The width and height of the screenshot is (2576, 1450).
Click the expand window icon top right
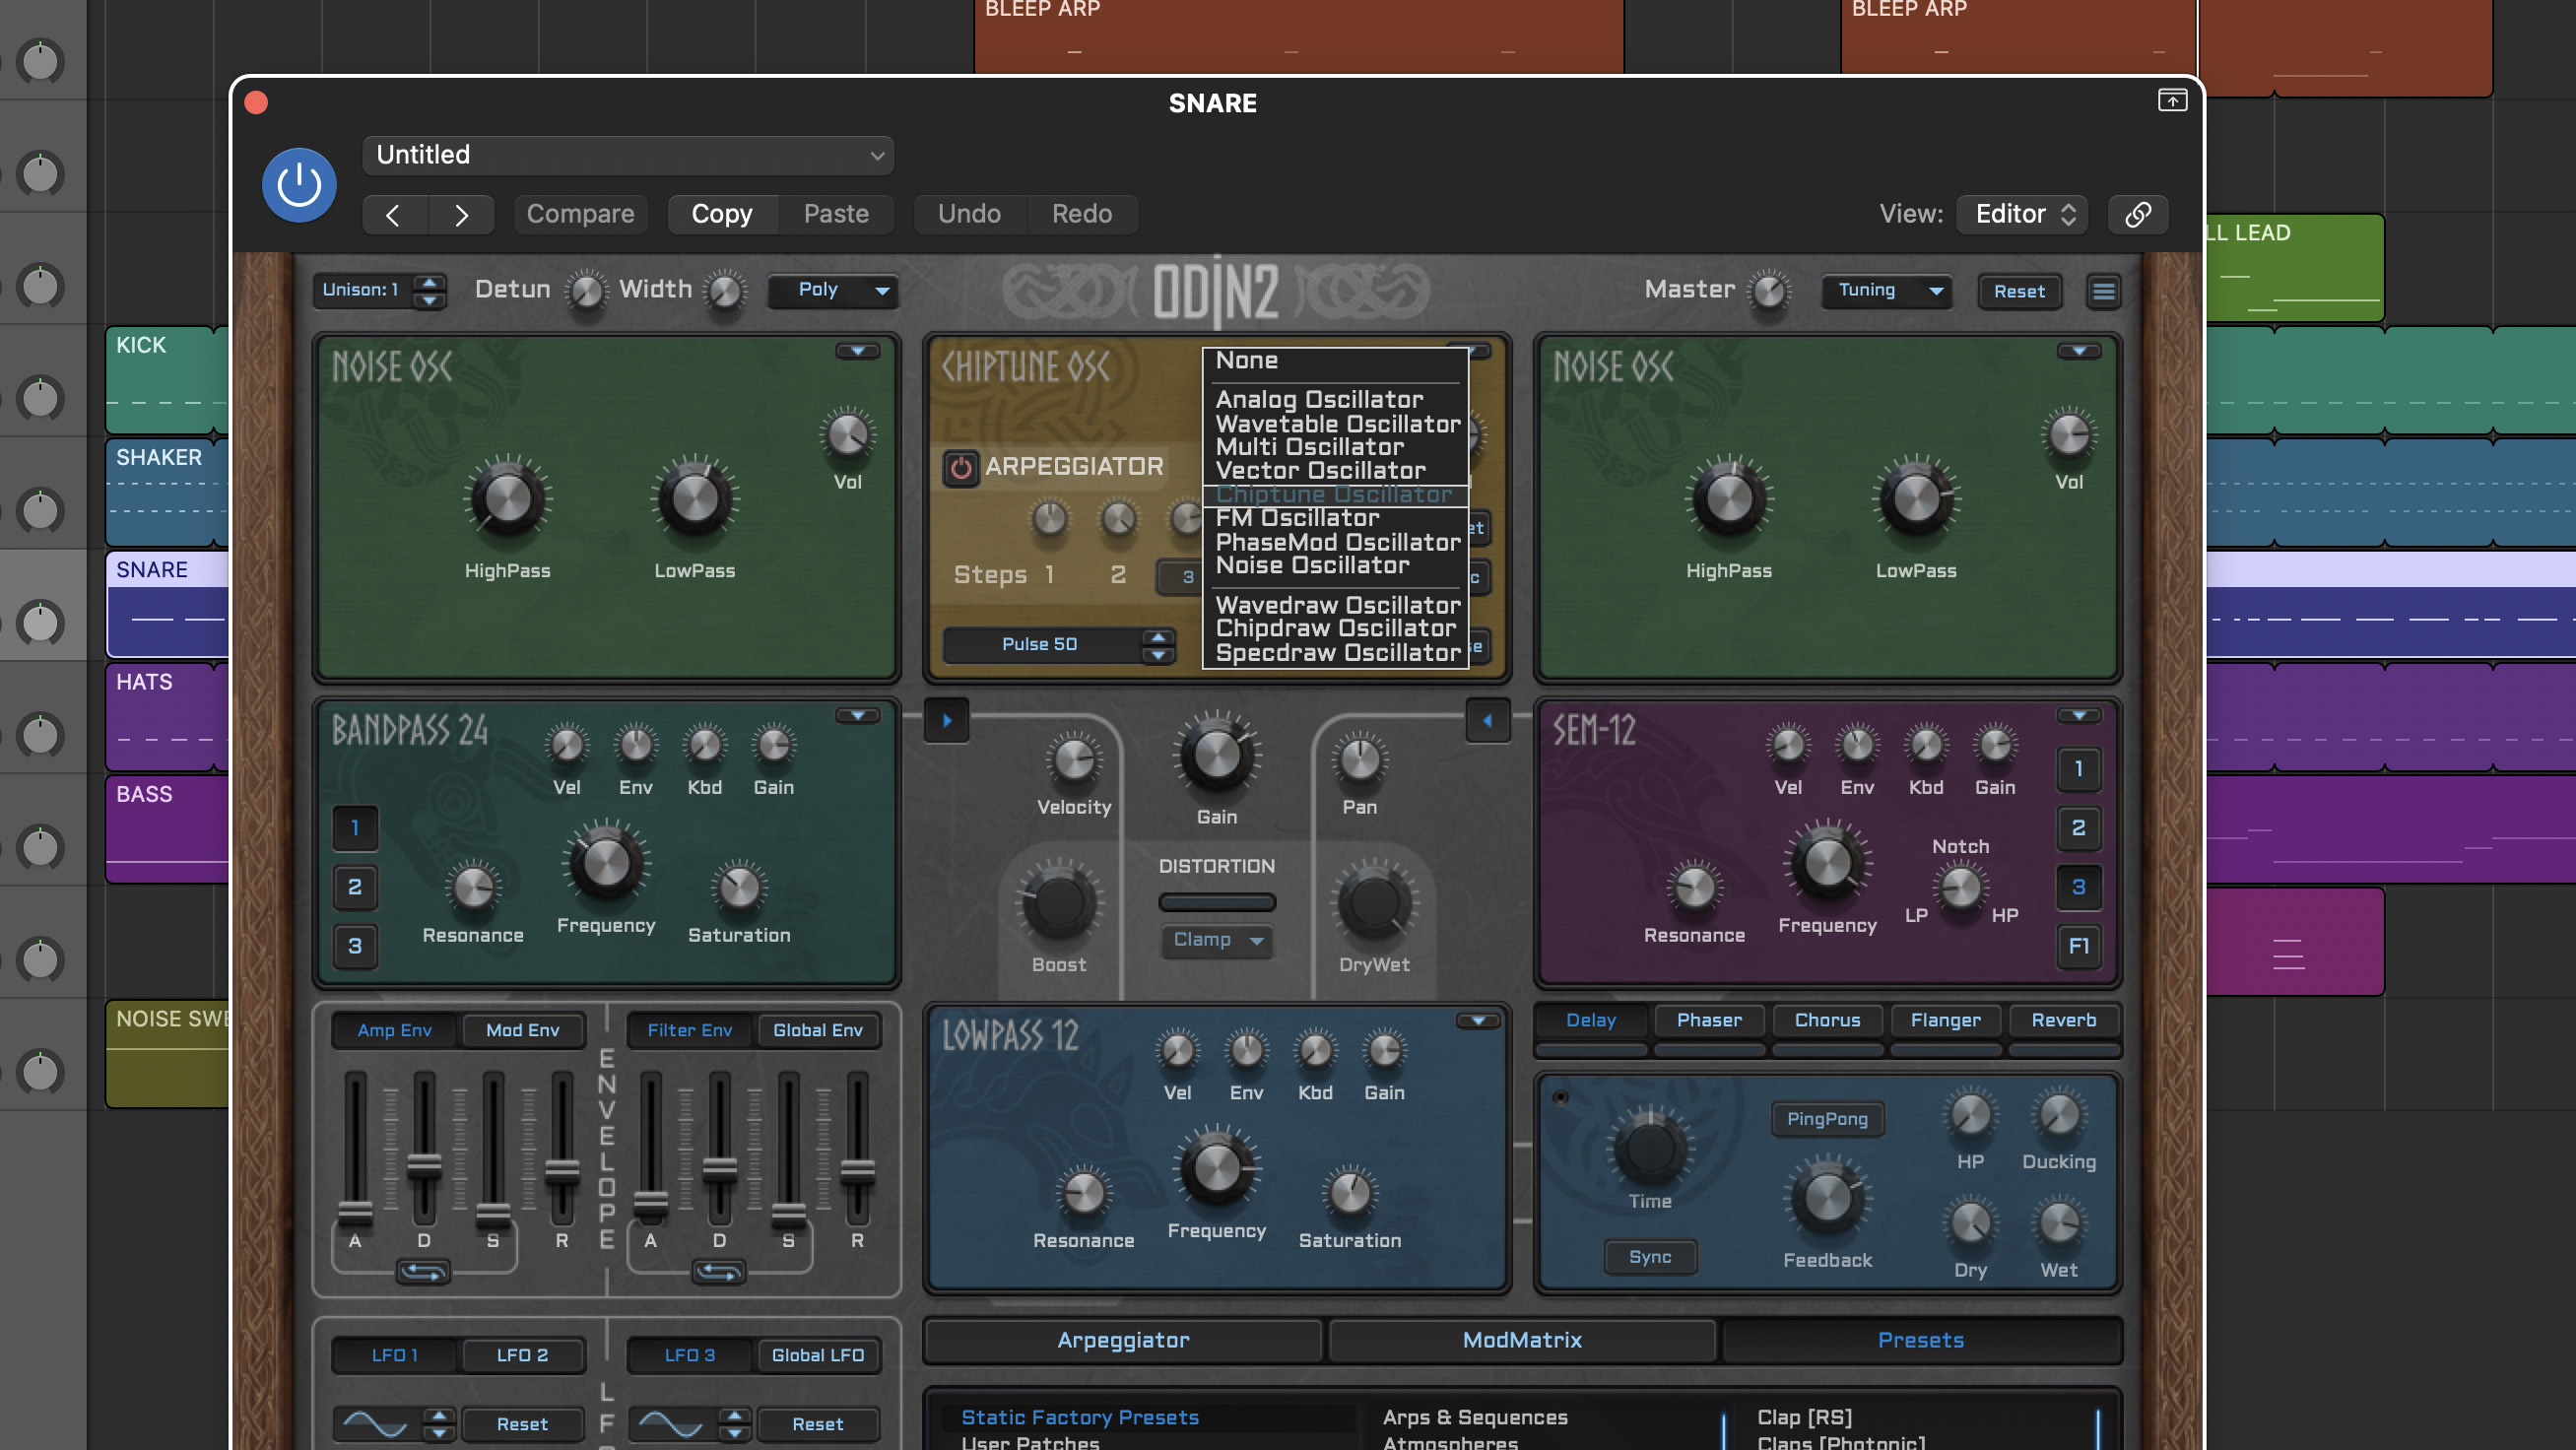[x=2171, y=100]
